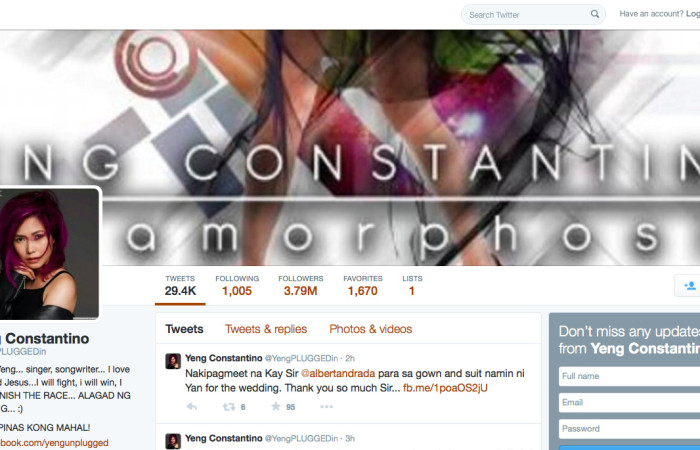This screenshot has height=450, width=700.
Task: View the 3.79M Followers list
Action: [x=301, y=285]
